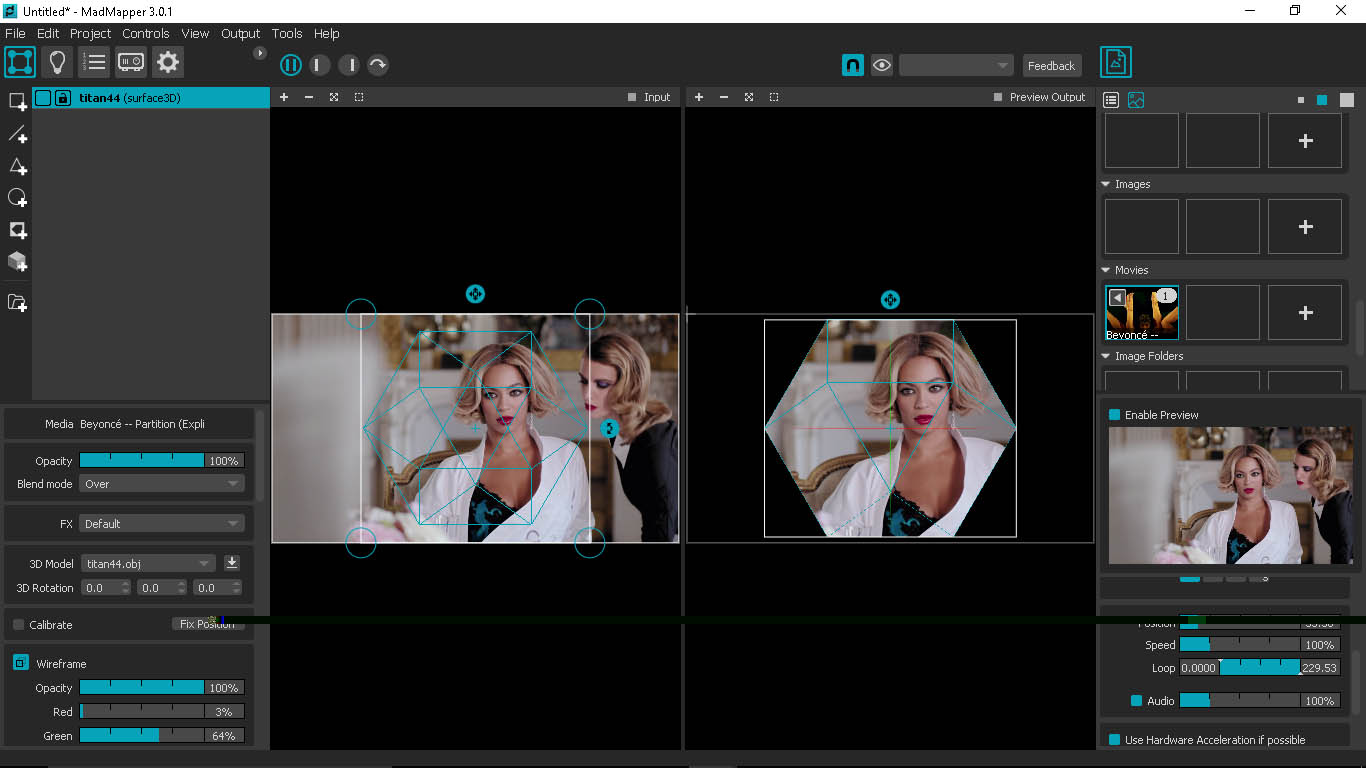The width and height of the screenshot is (1366, 768).
Task: Toggle the Preview Output view checkbox
Action: point(998,97)
